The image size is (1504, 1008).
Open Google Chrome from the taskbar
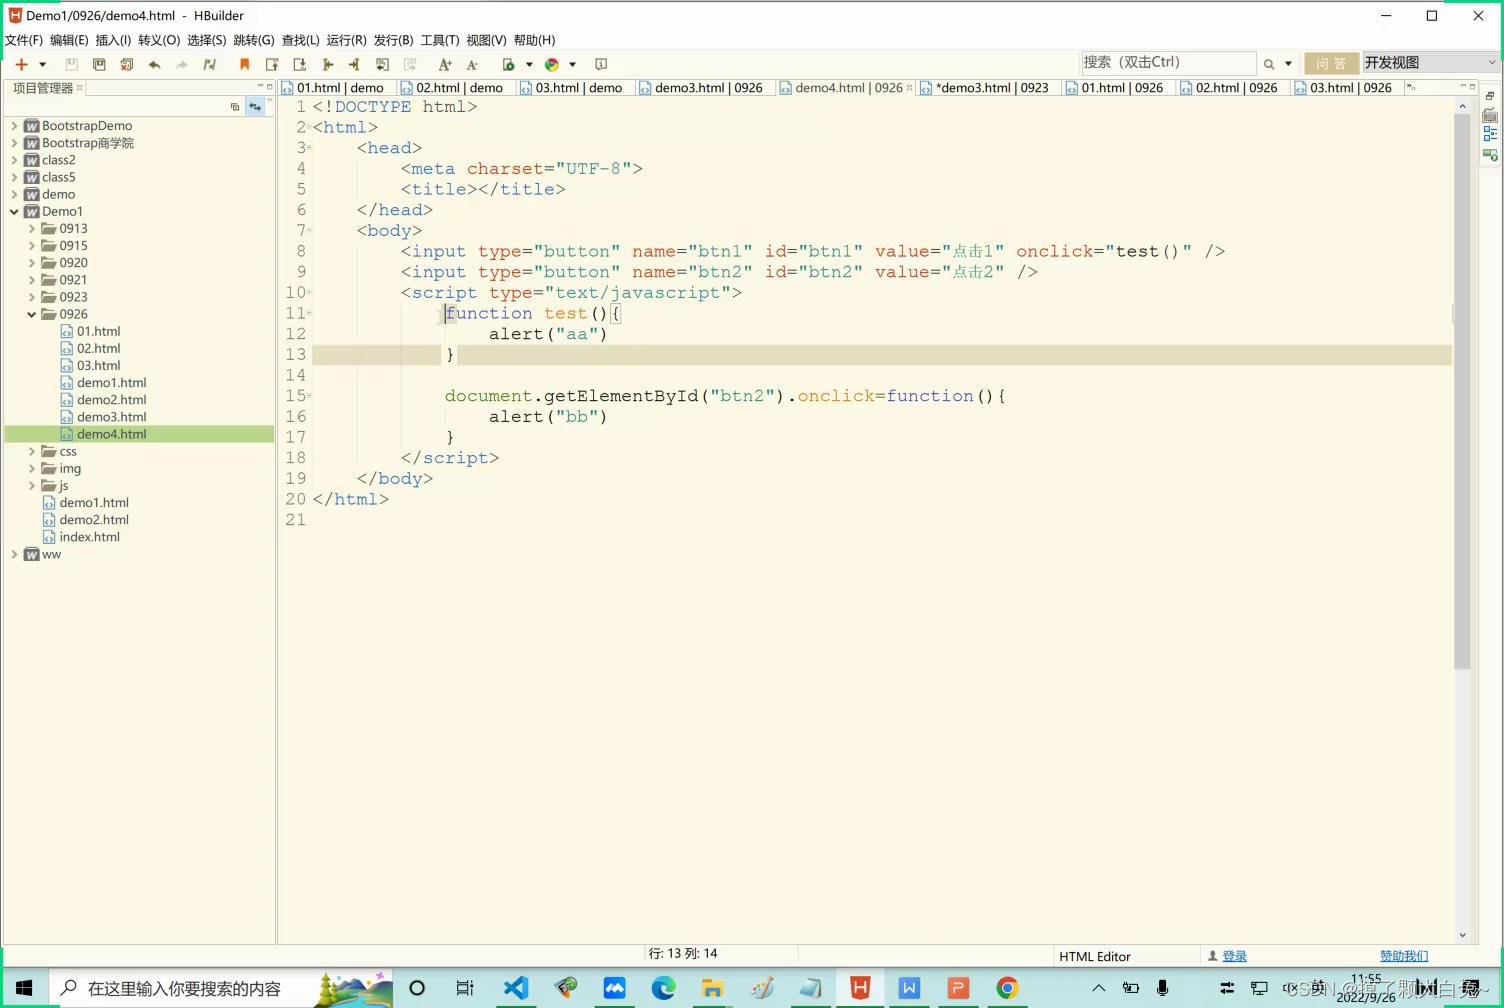[x=1007, y=988]
